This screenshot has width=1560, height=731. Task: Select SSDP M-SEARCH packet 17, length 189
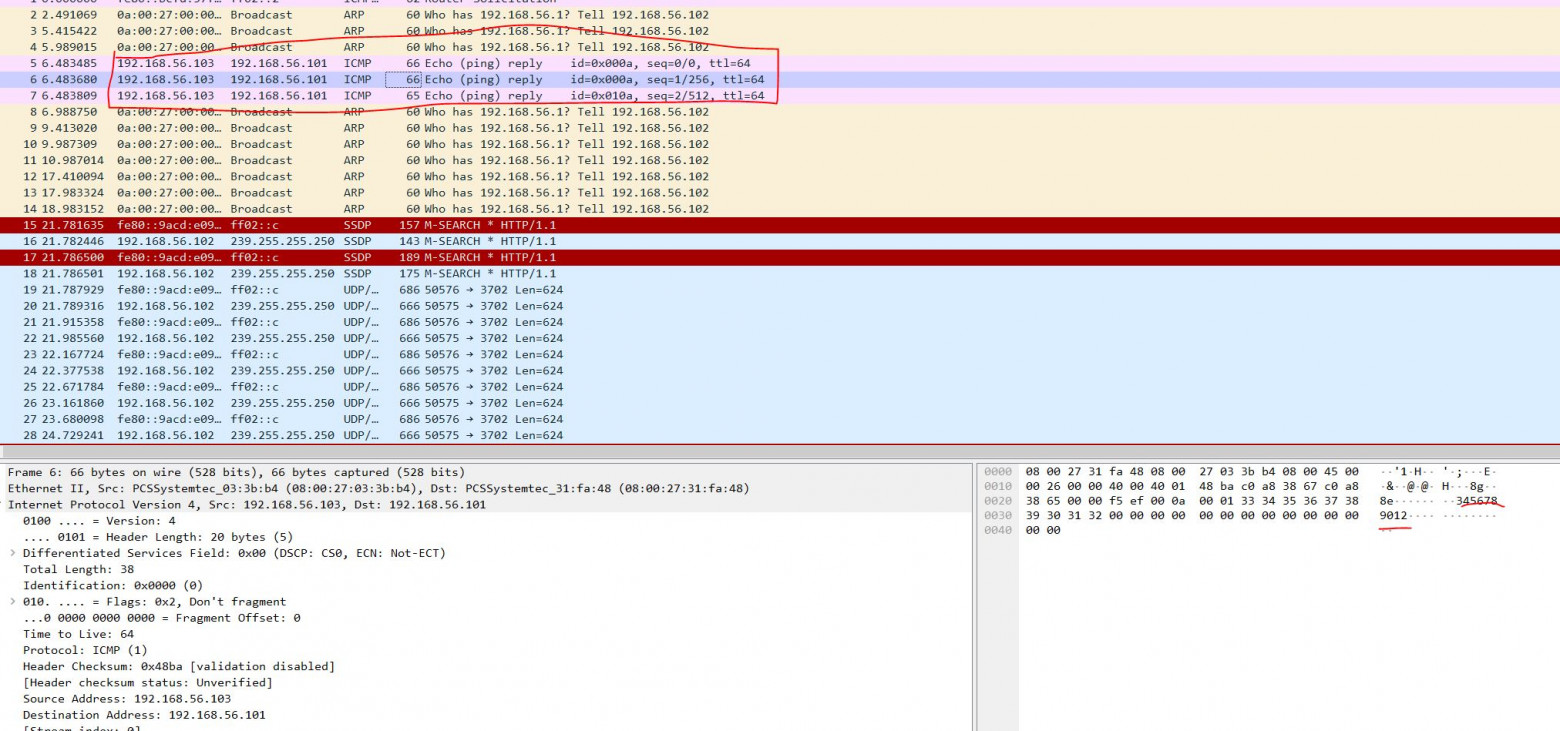coord(780,257)
